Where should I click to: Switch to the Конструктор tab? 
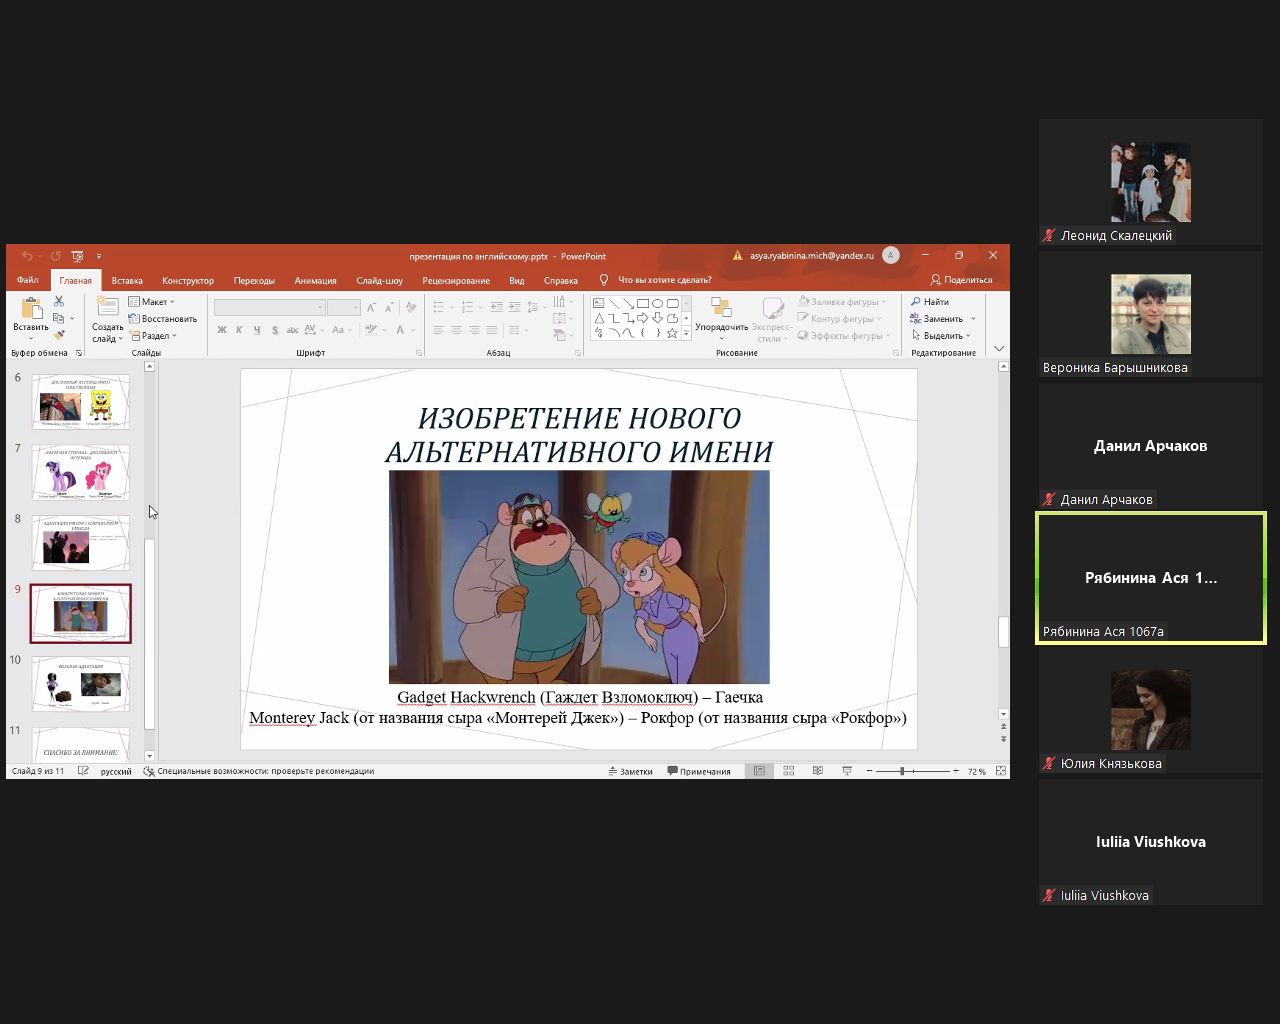click(188, 280)
